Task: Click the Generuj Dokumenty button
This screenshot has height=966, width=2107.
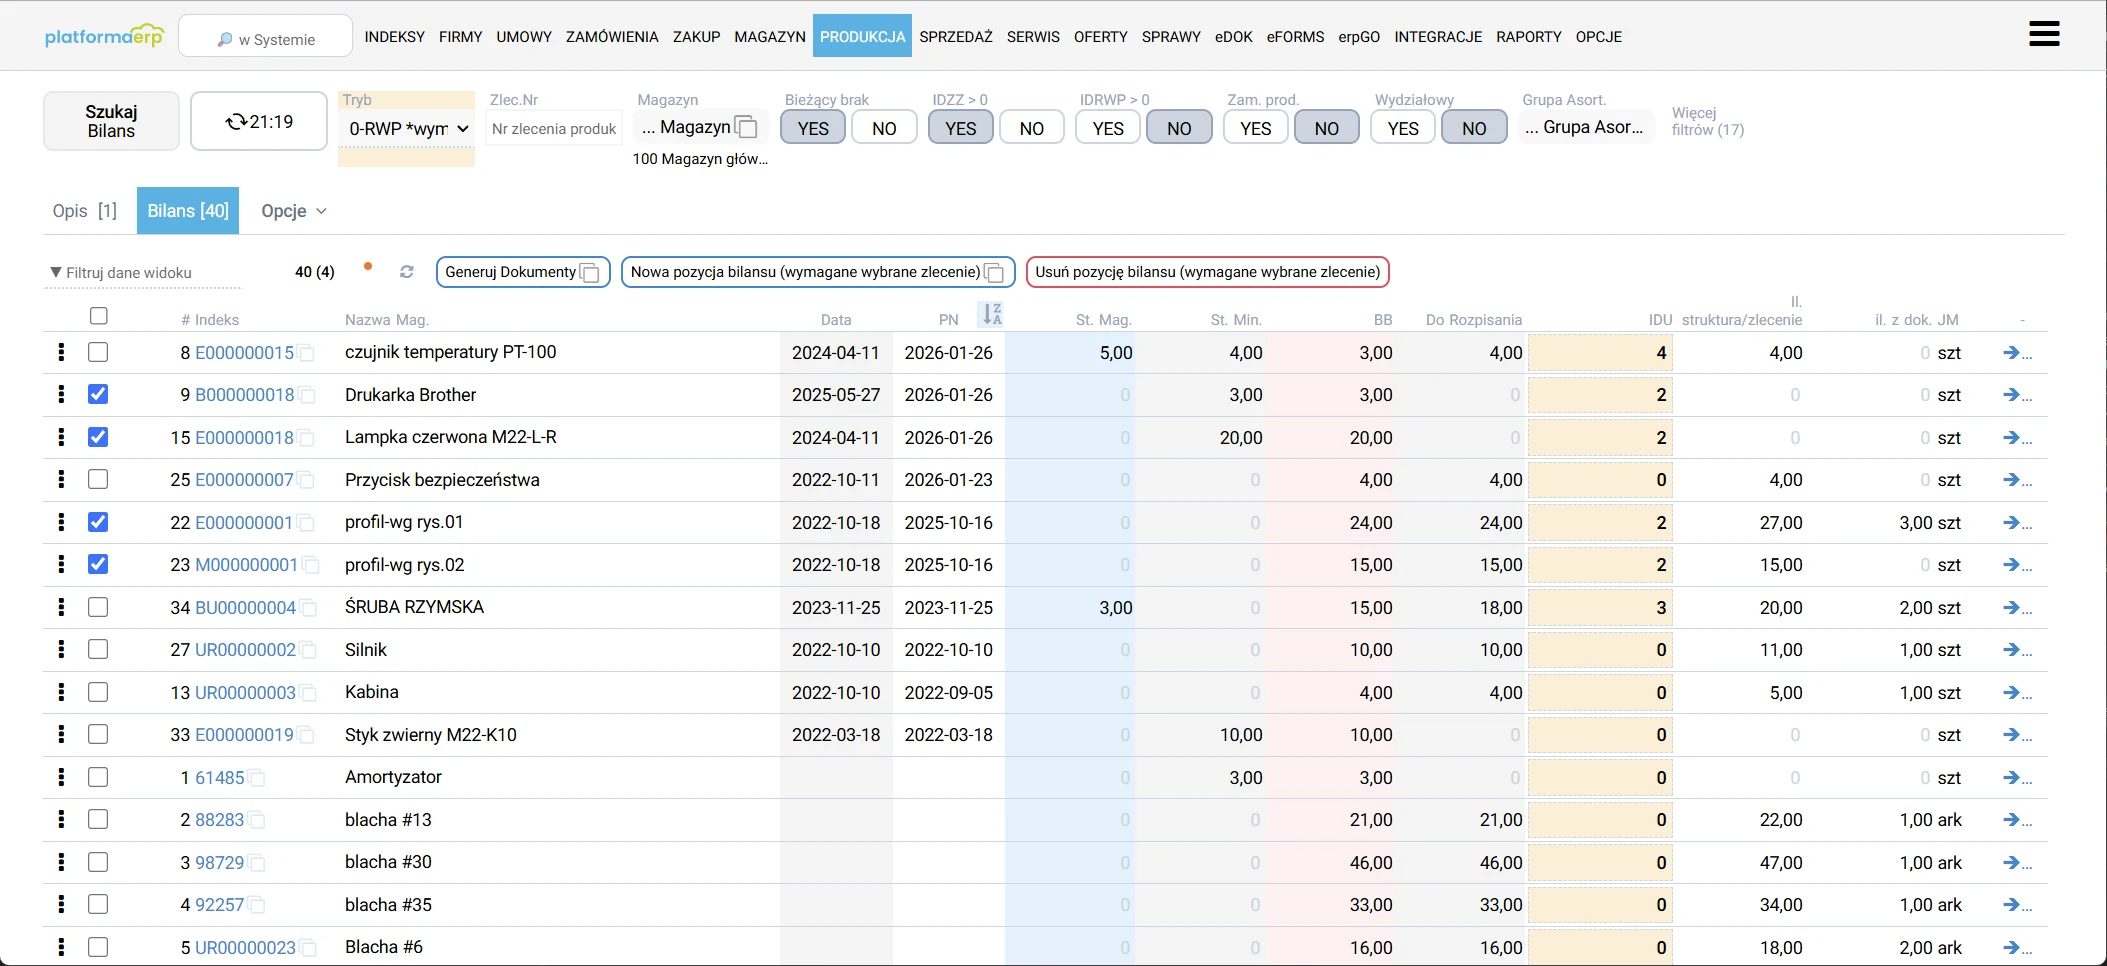Action: [523, 272]
